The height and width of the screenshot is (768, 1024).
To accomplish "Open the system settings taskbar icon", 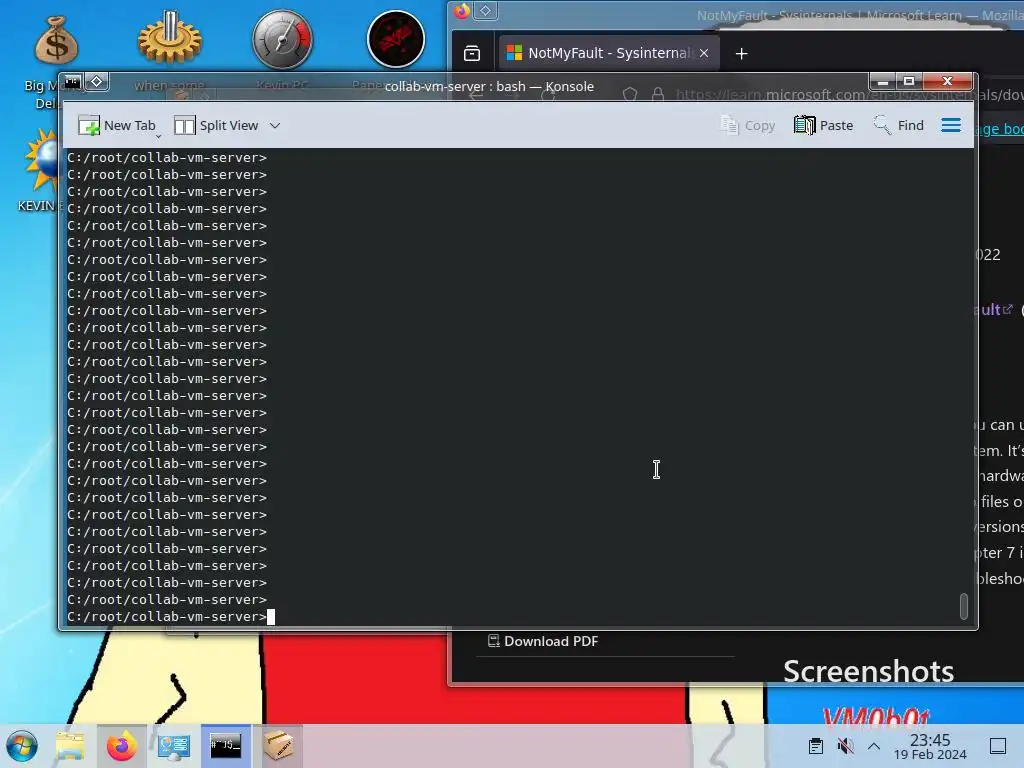I will coord(174,746).
